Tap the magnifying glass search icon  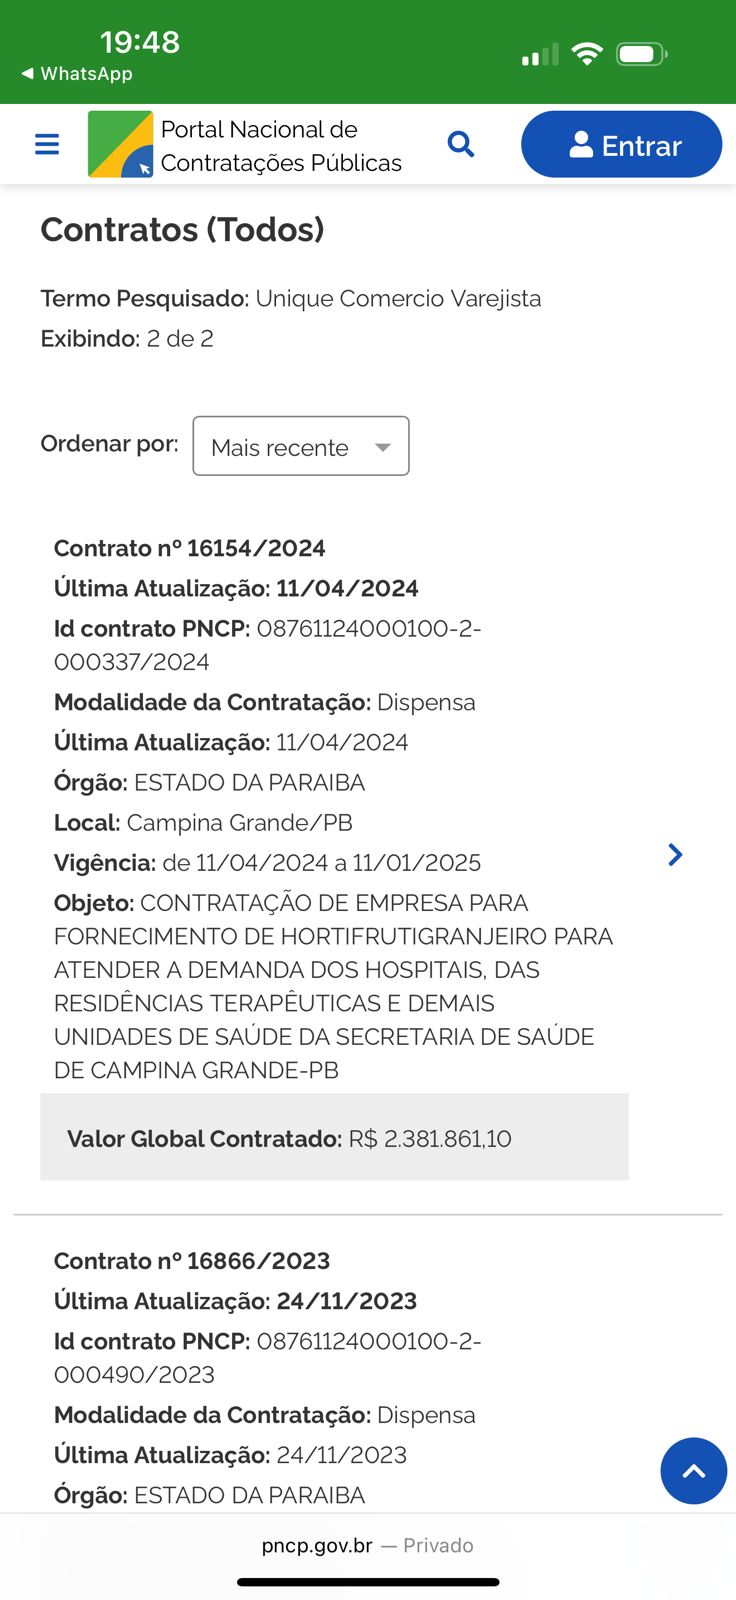(461, 144)
